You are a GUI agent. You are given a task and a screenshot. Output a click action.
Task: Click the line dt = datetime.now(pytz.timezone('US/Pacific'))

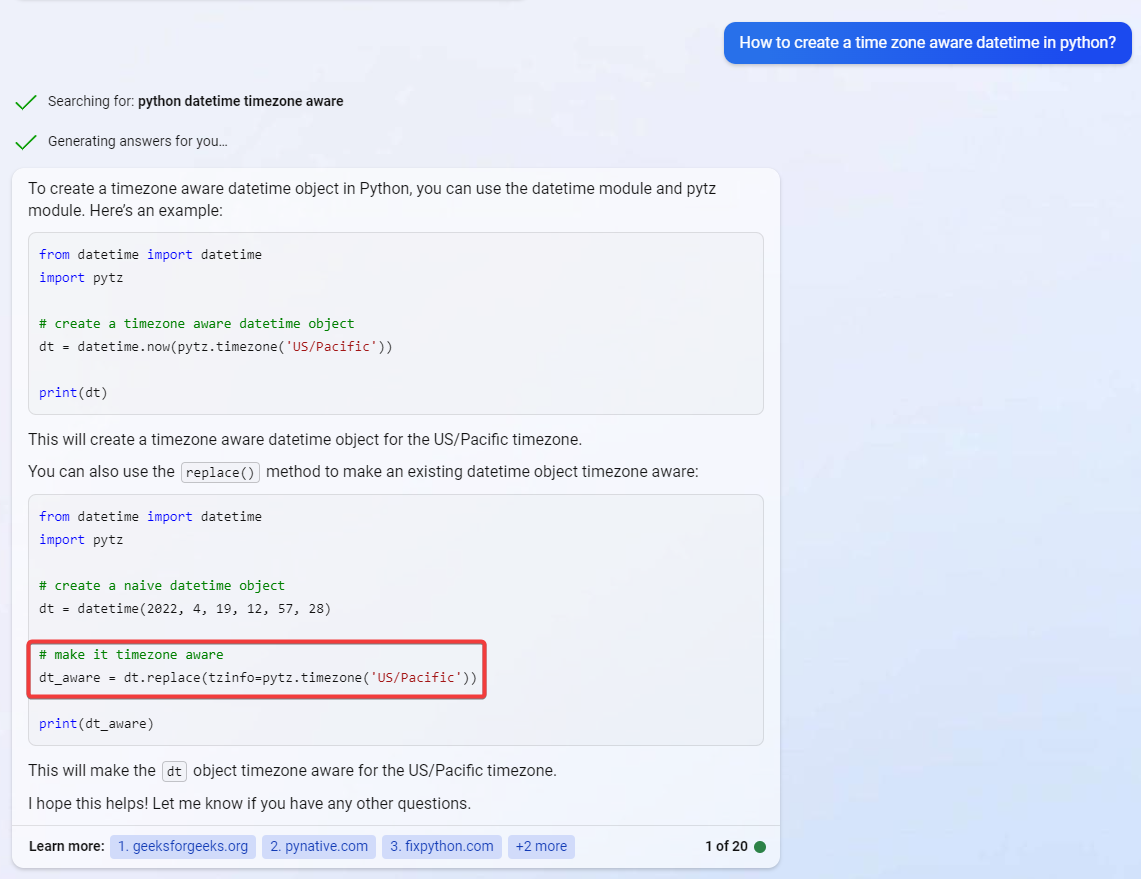tap(215, 346)
